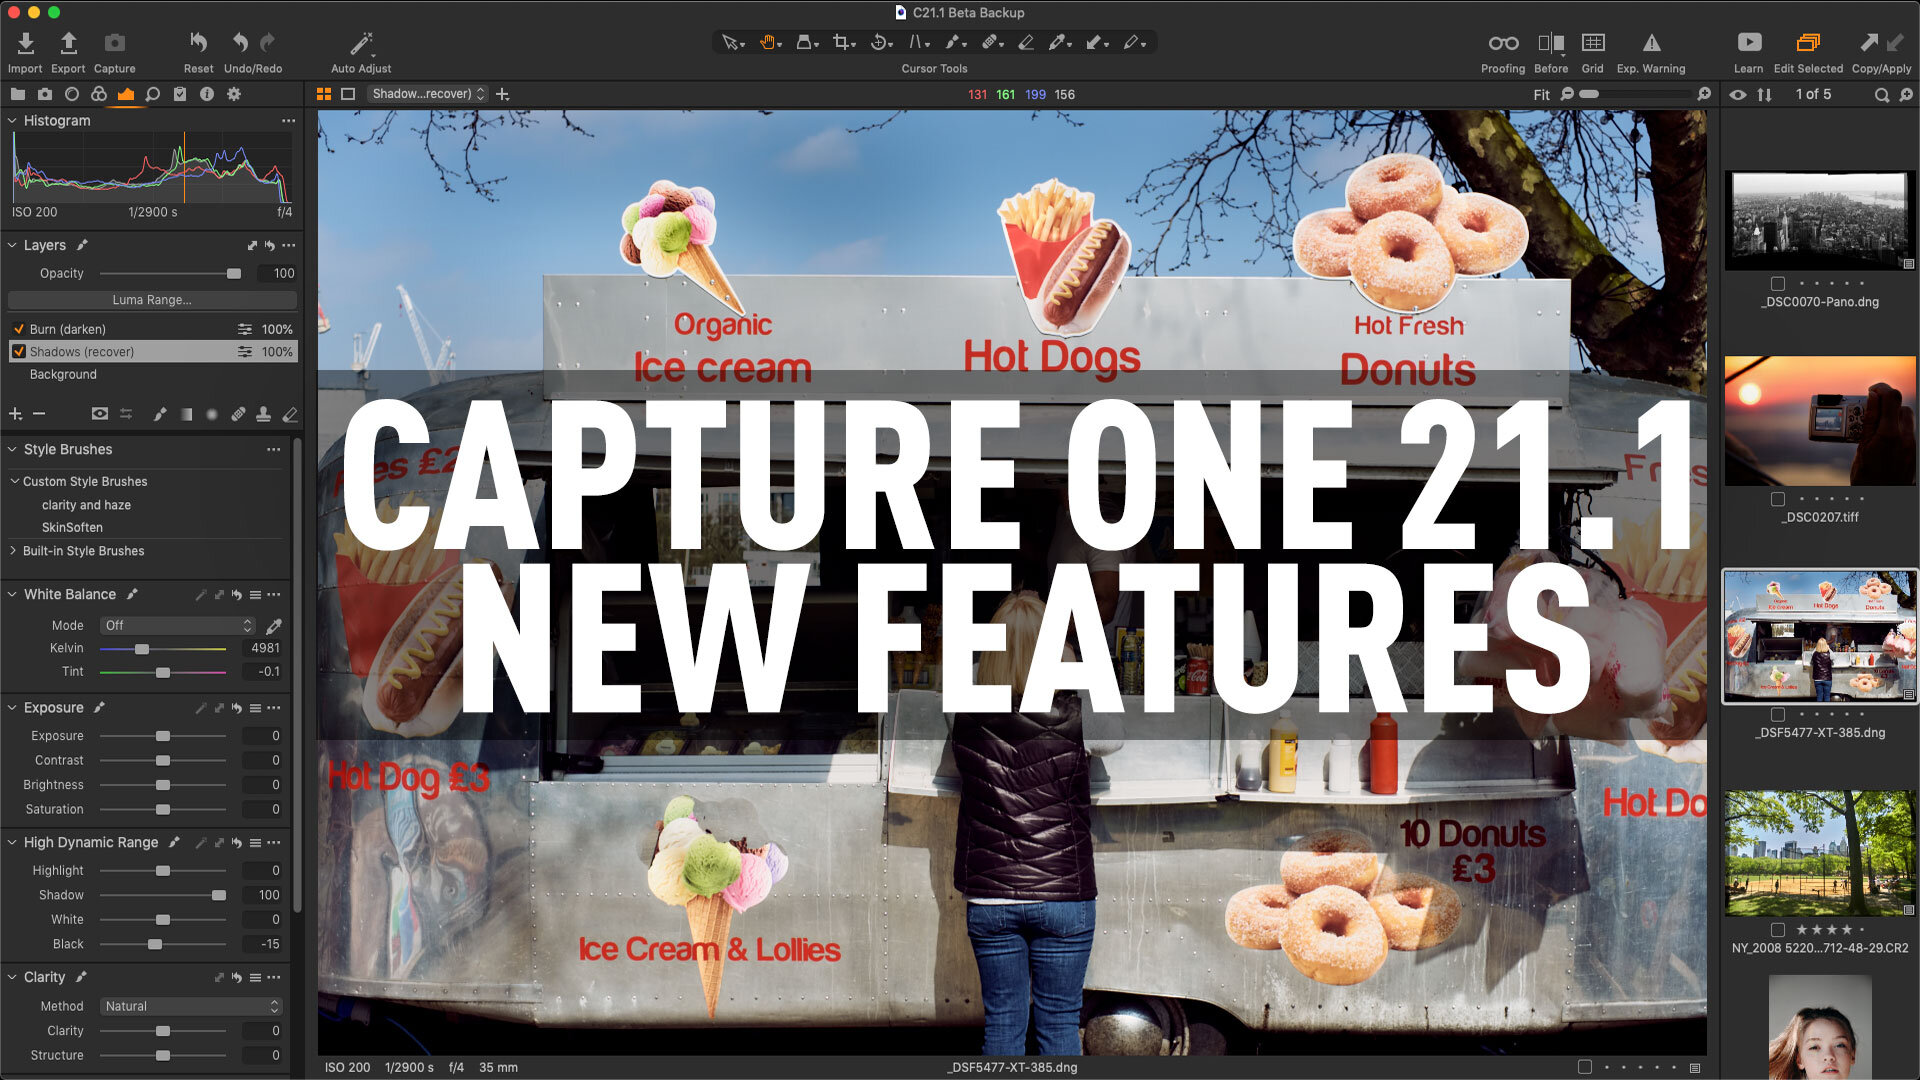Viewport: 1920px width, 1080px height.
Task: Switch to Color circles tool tab
Action: click(x=99, y=94)
